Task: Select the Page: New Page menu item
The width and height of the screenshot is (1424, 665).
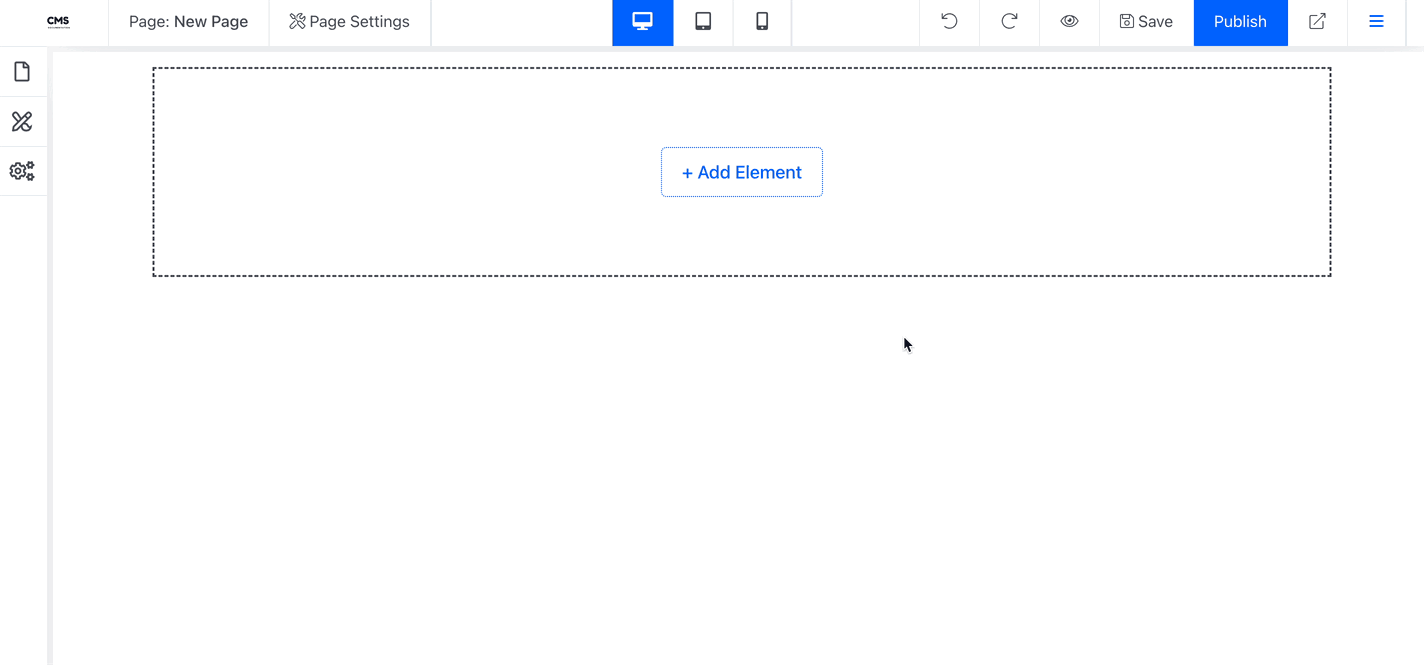Action: coord(188,21)
